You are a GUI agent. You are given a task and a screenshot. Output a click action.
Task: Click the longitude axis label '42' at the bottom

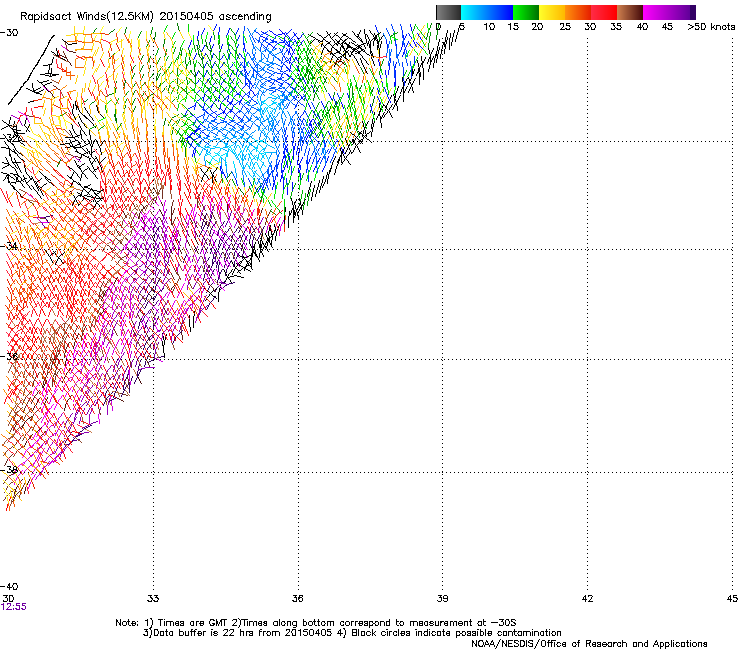(x=587, y=599)
